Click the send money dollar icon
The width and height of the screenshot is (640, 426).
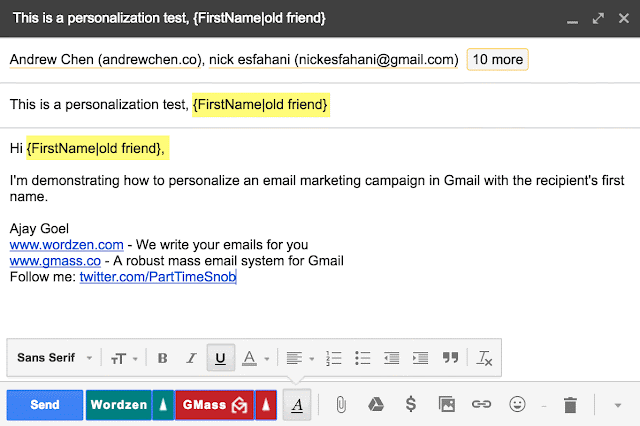click(411, 405)
